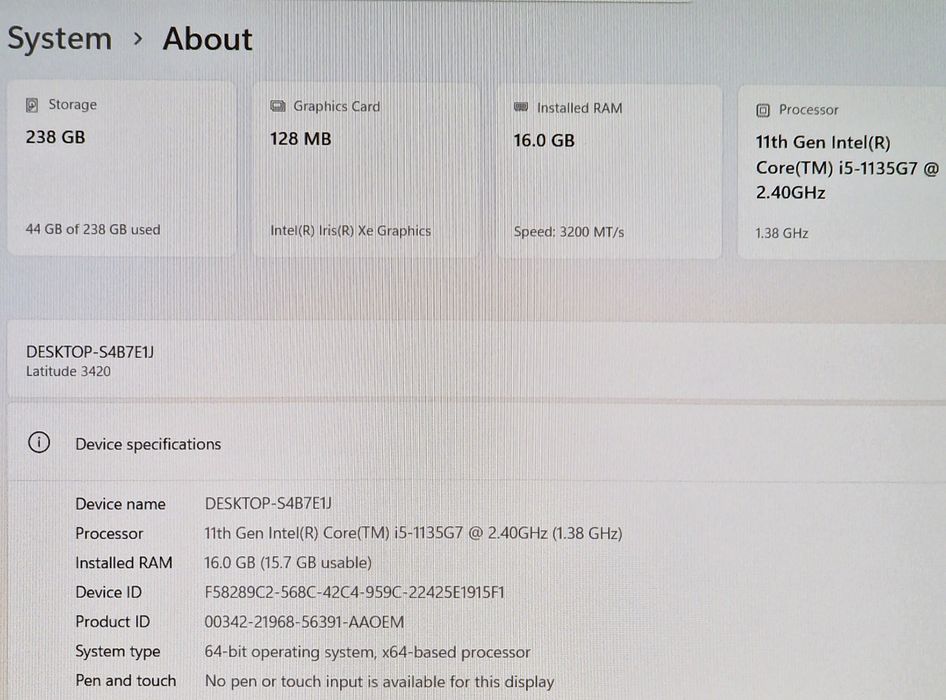Click Product ID value 00342-21968-56391-AAOEM

(x=304, y=622)
